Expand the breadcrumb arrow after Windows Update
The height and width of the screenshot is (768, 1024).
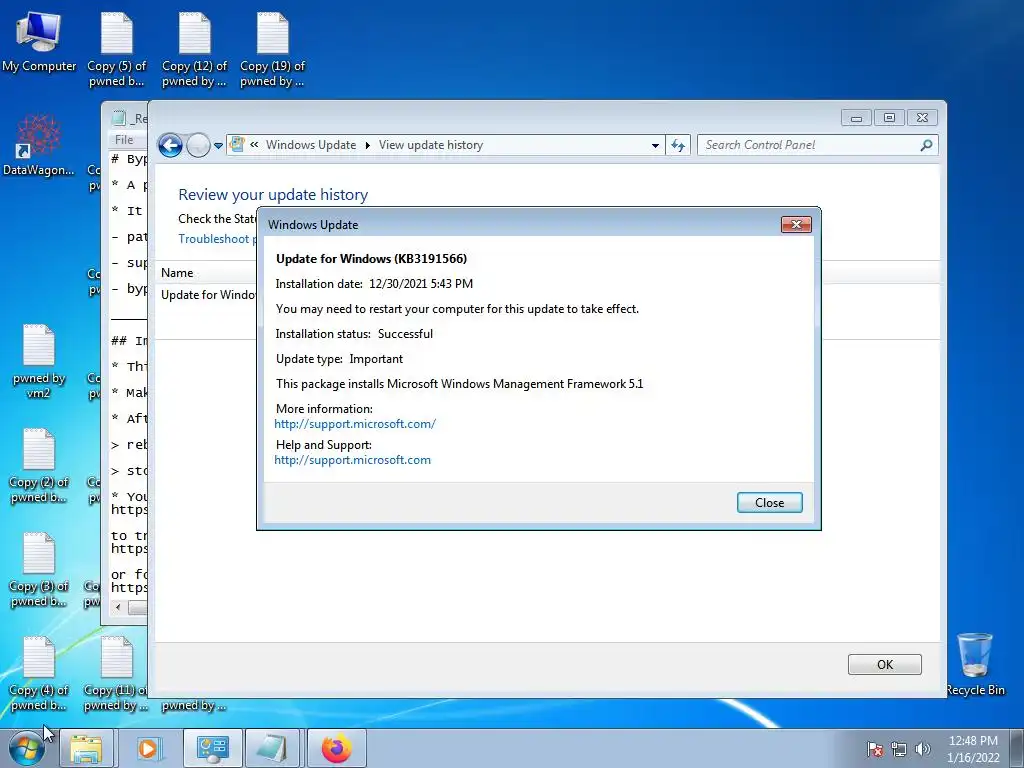368,145
